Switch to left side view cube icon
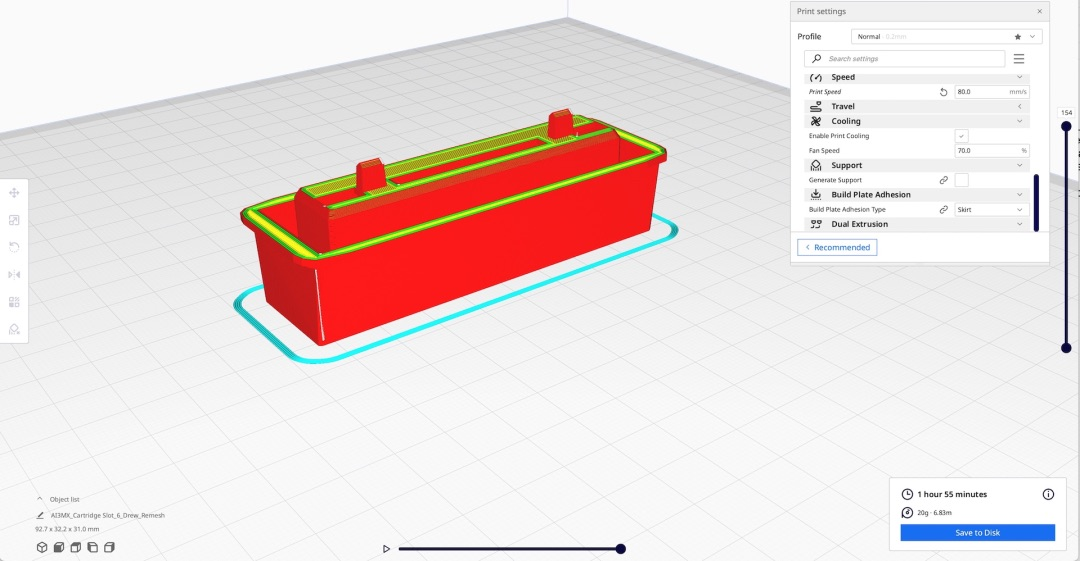This screenshot has width=1080, height=561. click(92, 547)
